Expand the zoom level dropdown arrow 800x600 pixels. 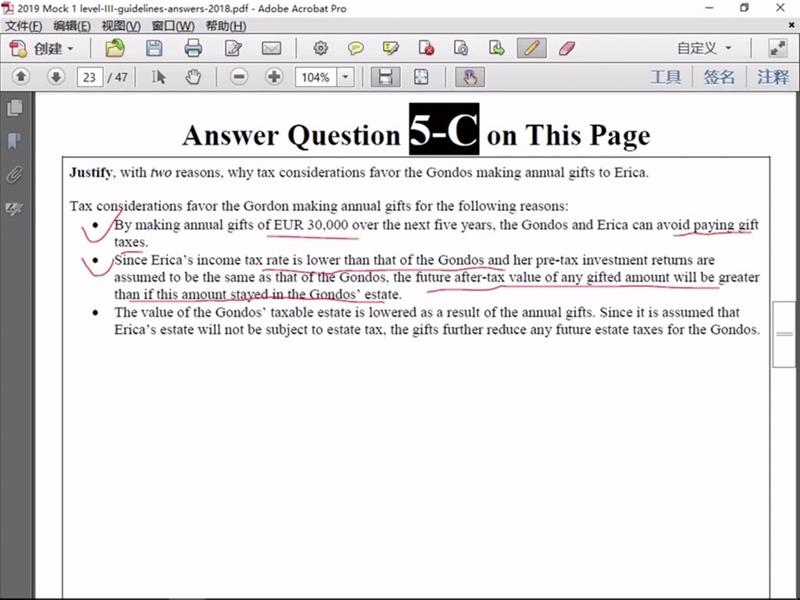pyautogui.click(x=345, y=77)
